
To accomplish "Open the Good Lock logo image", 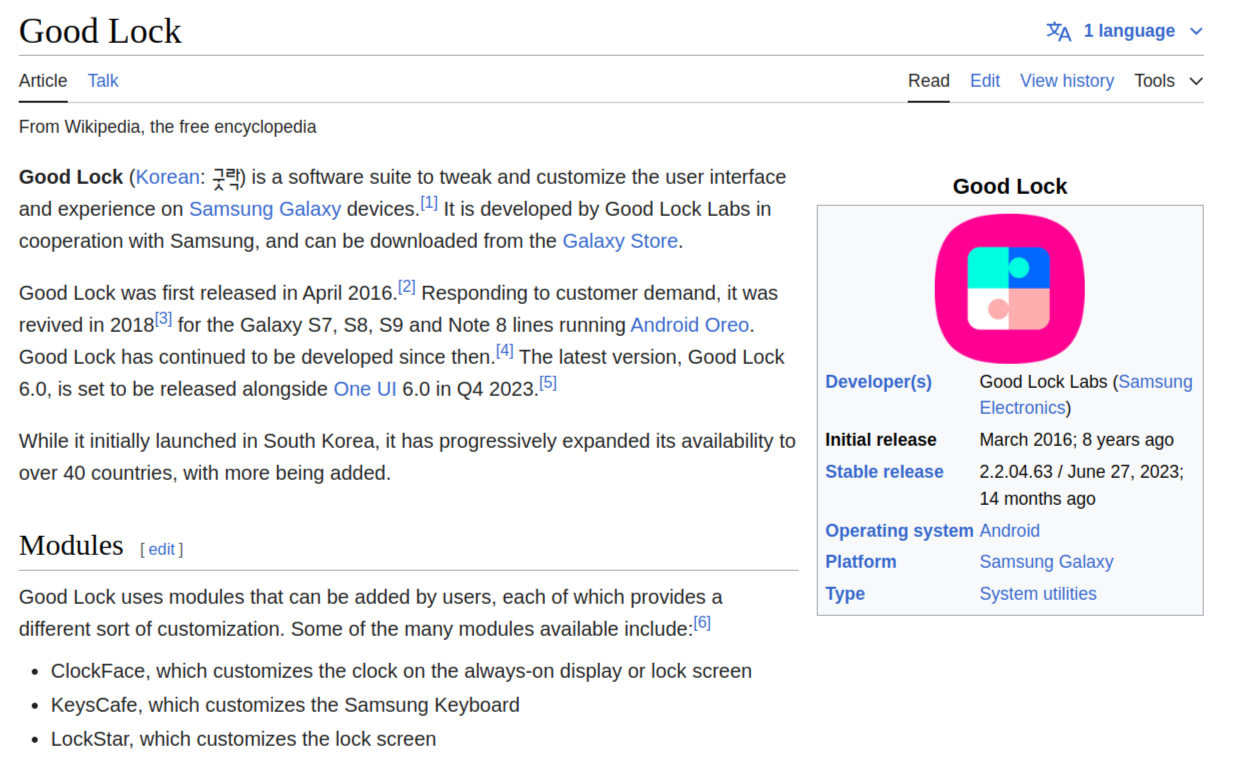I will point(1009,289).
